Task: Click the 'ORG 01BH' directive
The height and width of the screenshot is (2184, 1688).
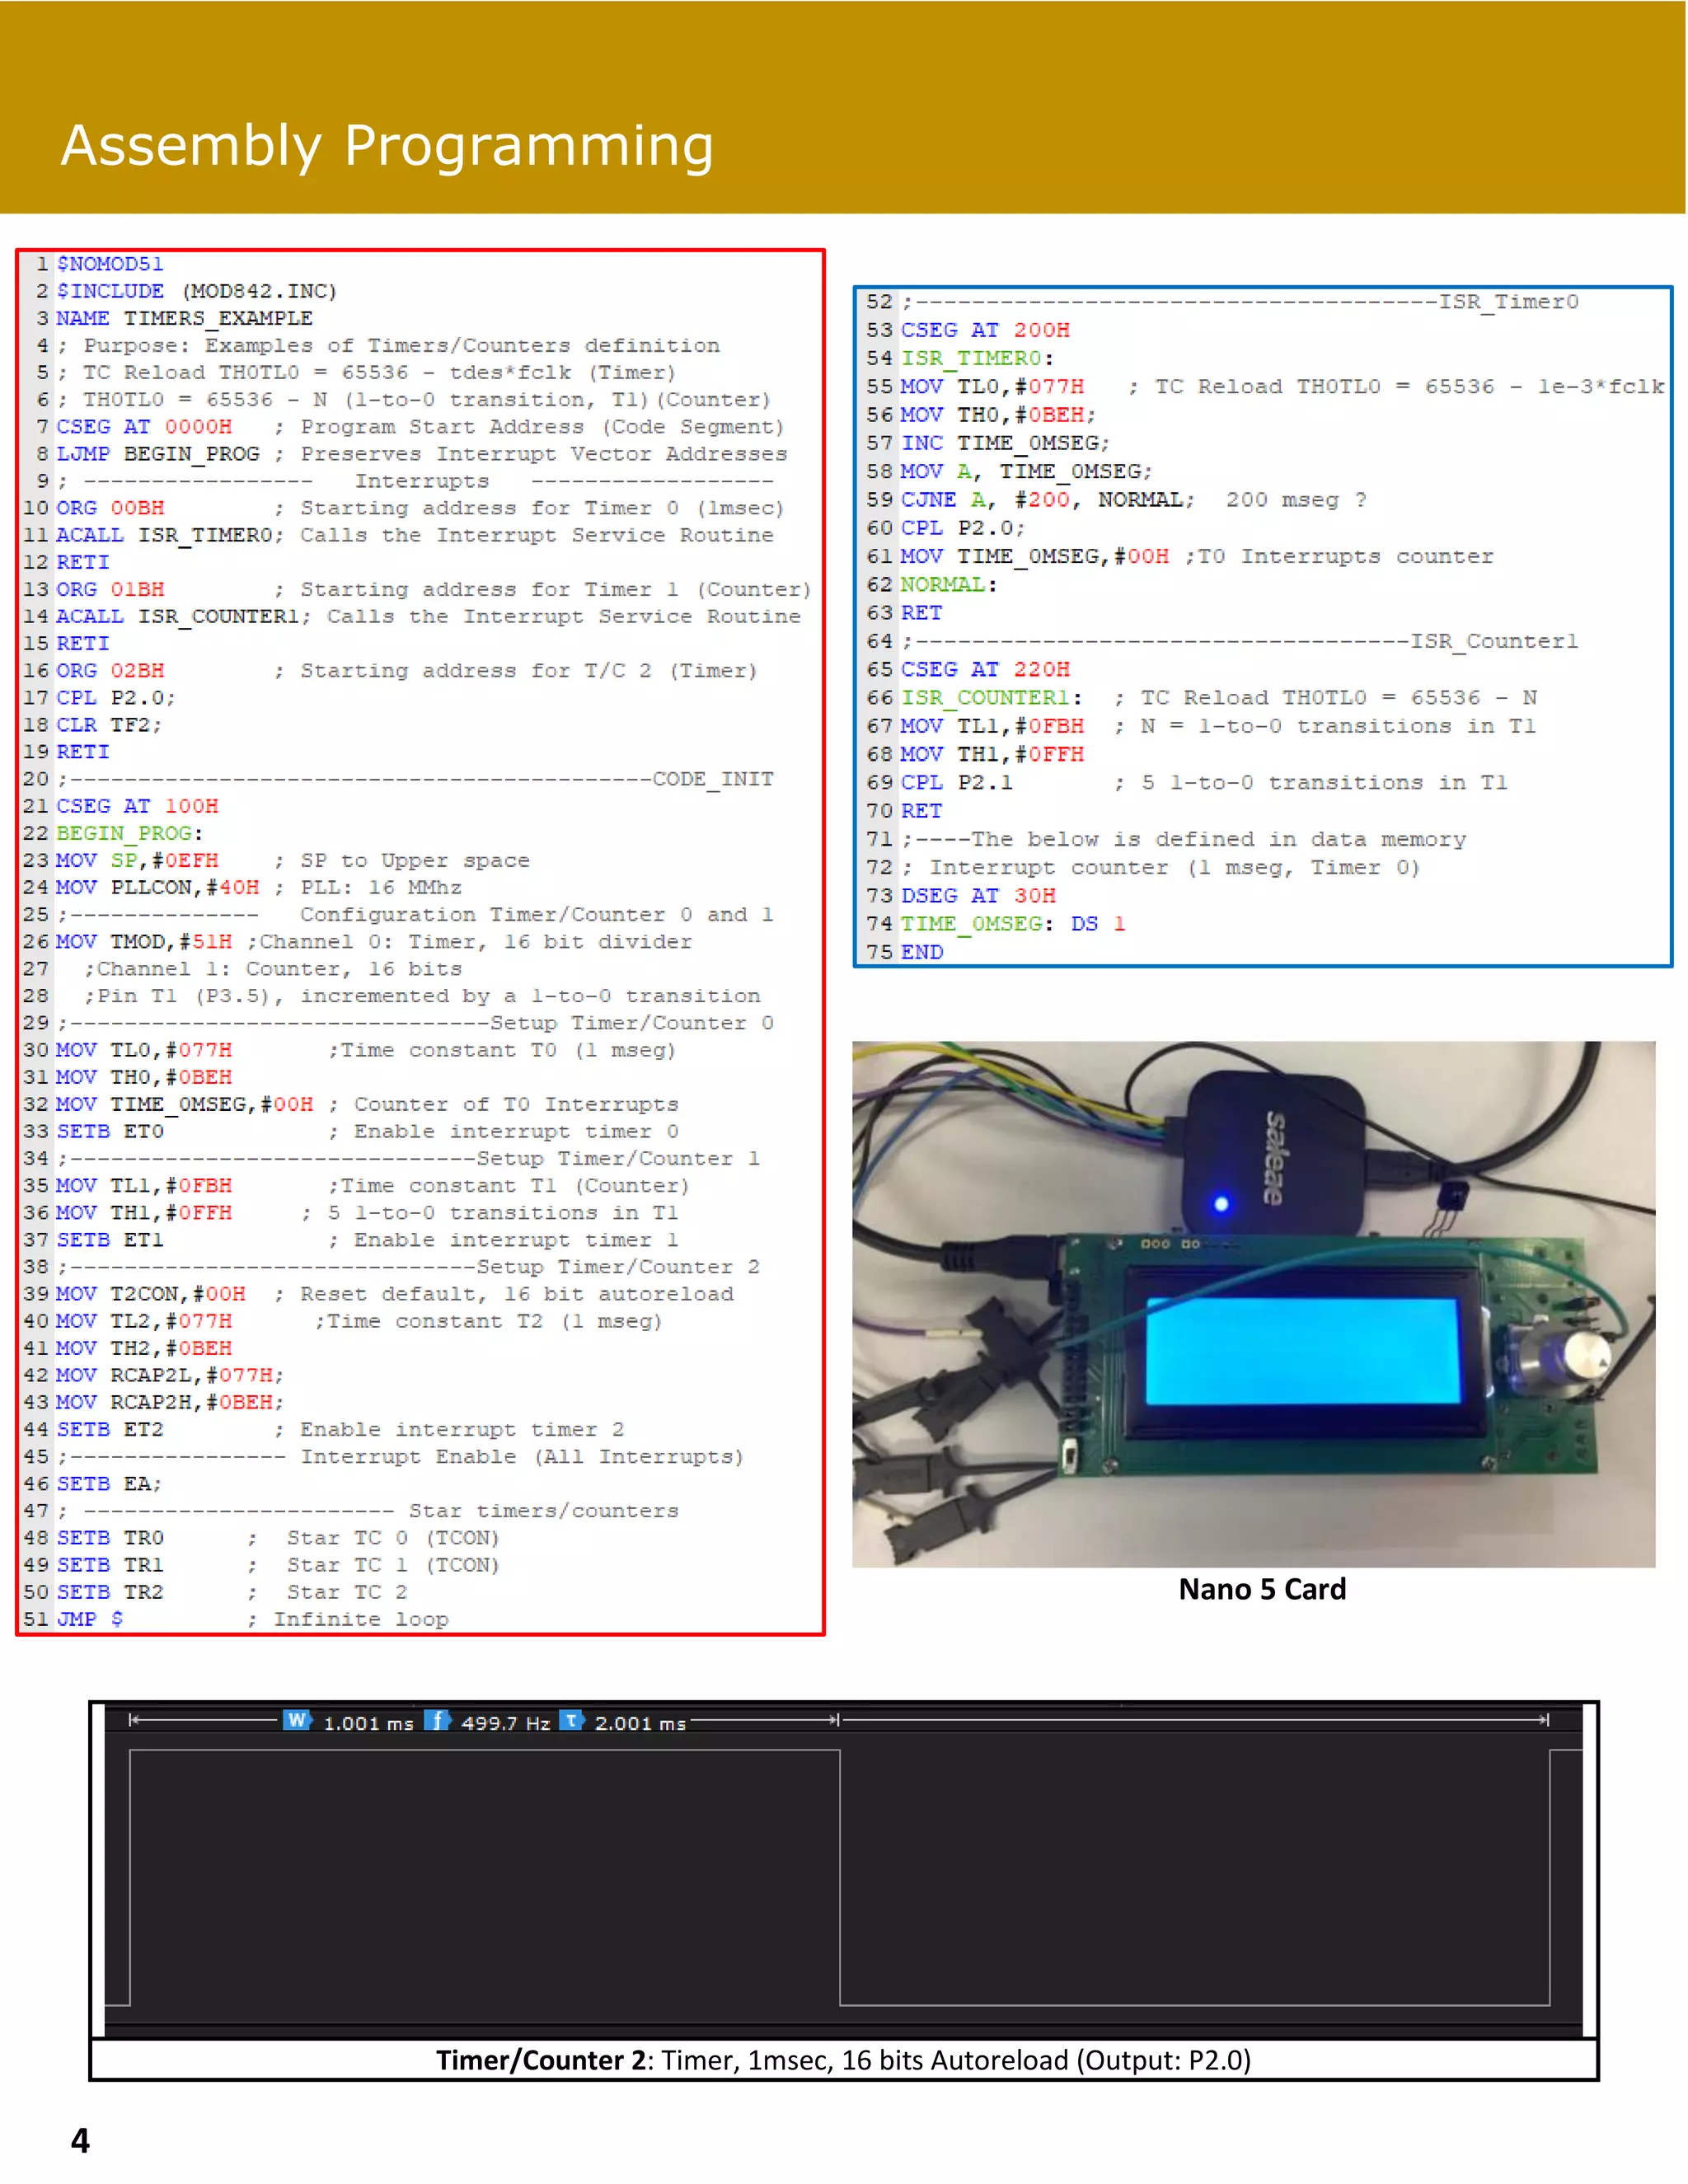Action: (110, 589)
